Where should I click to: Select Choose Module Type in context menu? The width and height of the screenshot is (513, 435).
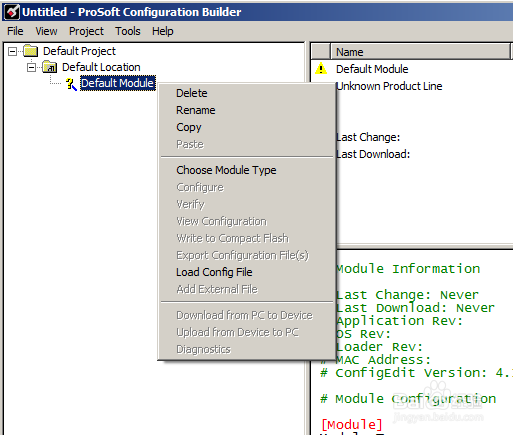pos(226,170)
